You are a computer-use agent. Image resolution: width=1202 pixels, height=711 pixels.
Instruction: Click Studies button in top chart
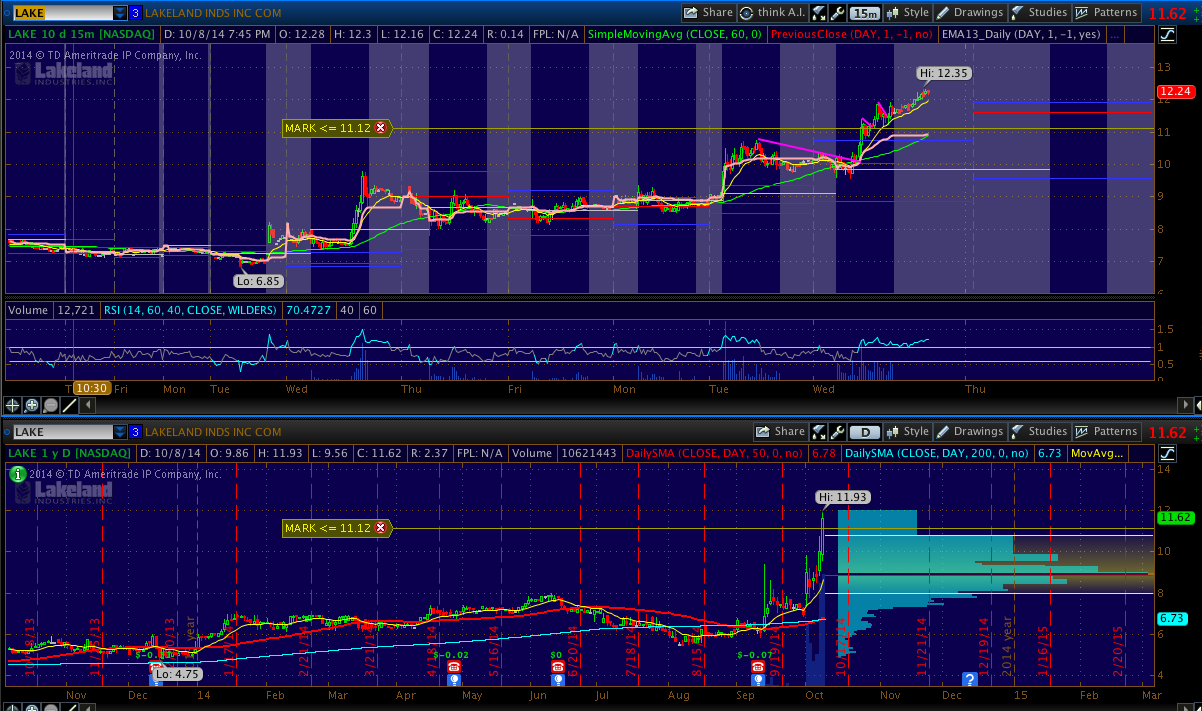1038,13
